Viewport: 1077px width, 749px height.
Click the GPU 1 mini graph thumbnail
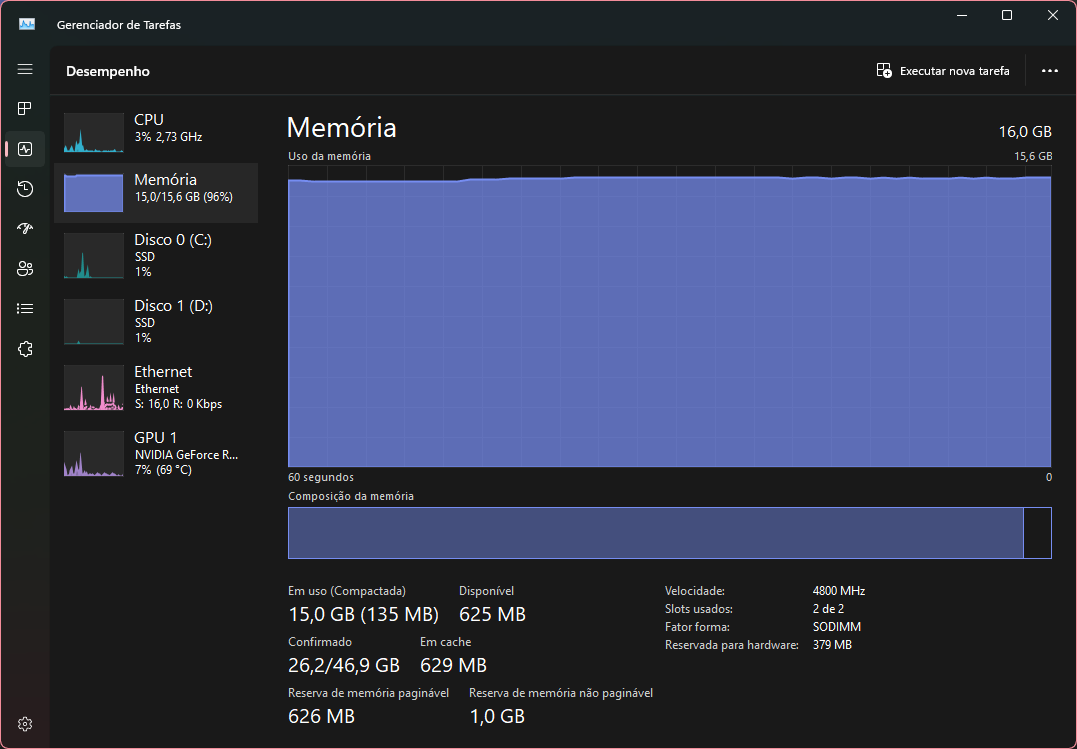click(x=93, y=454)
